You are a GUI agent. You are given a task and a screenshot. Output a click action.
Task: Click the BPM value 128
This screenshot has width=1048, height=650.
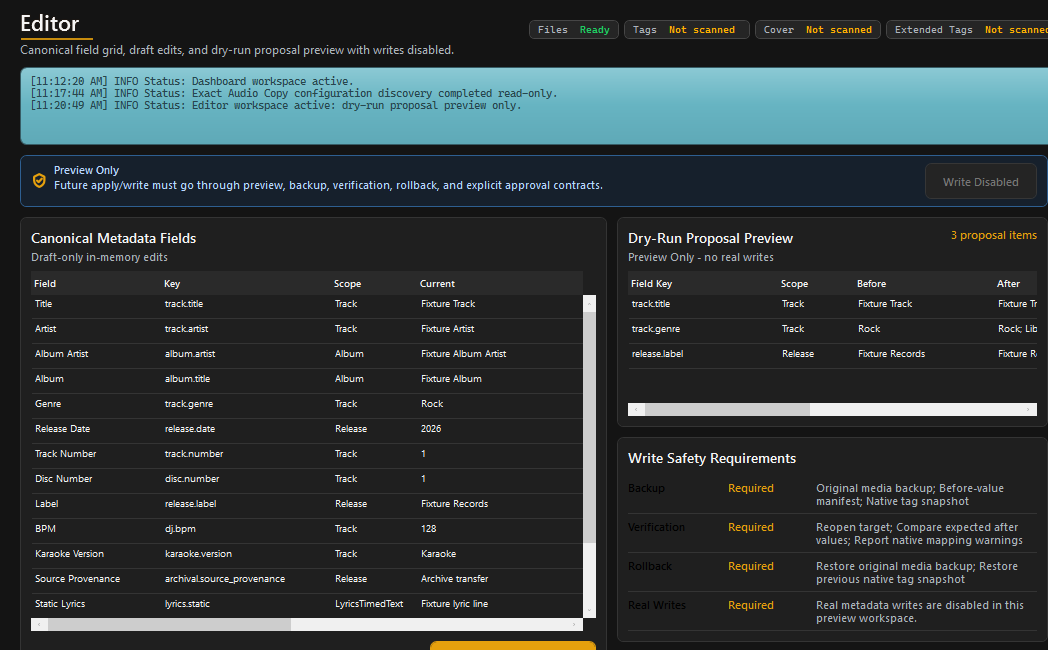coord(428,529)
